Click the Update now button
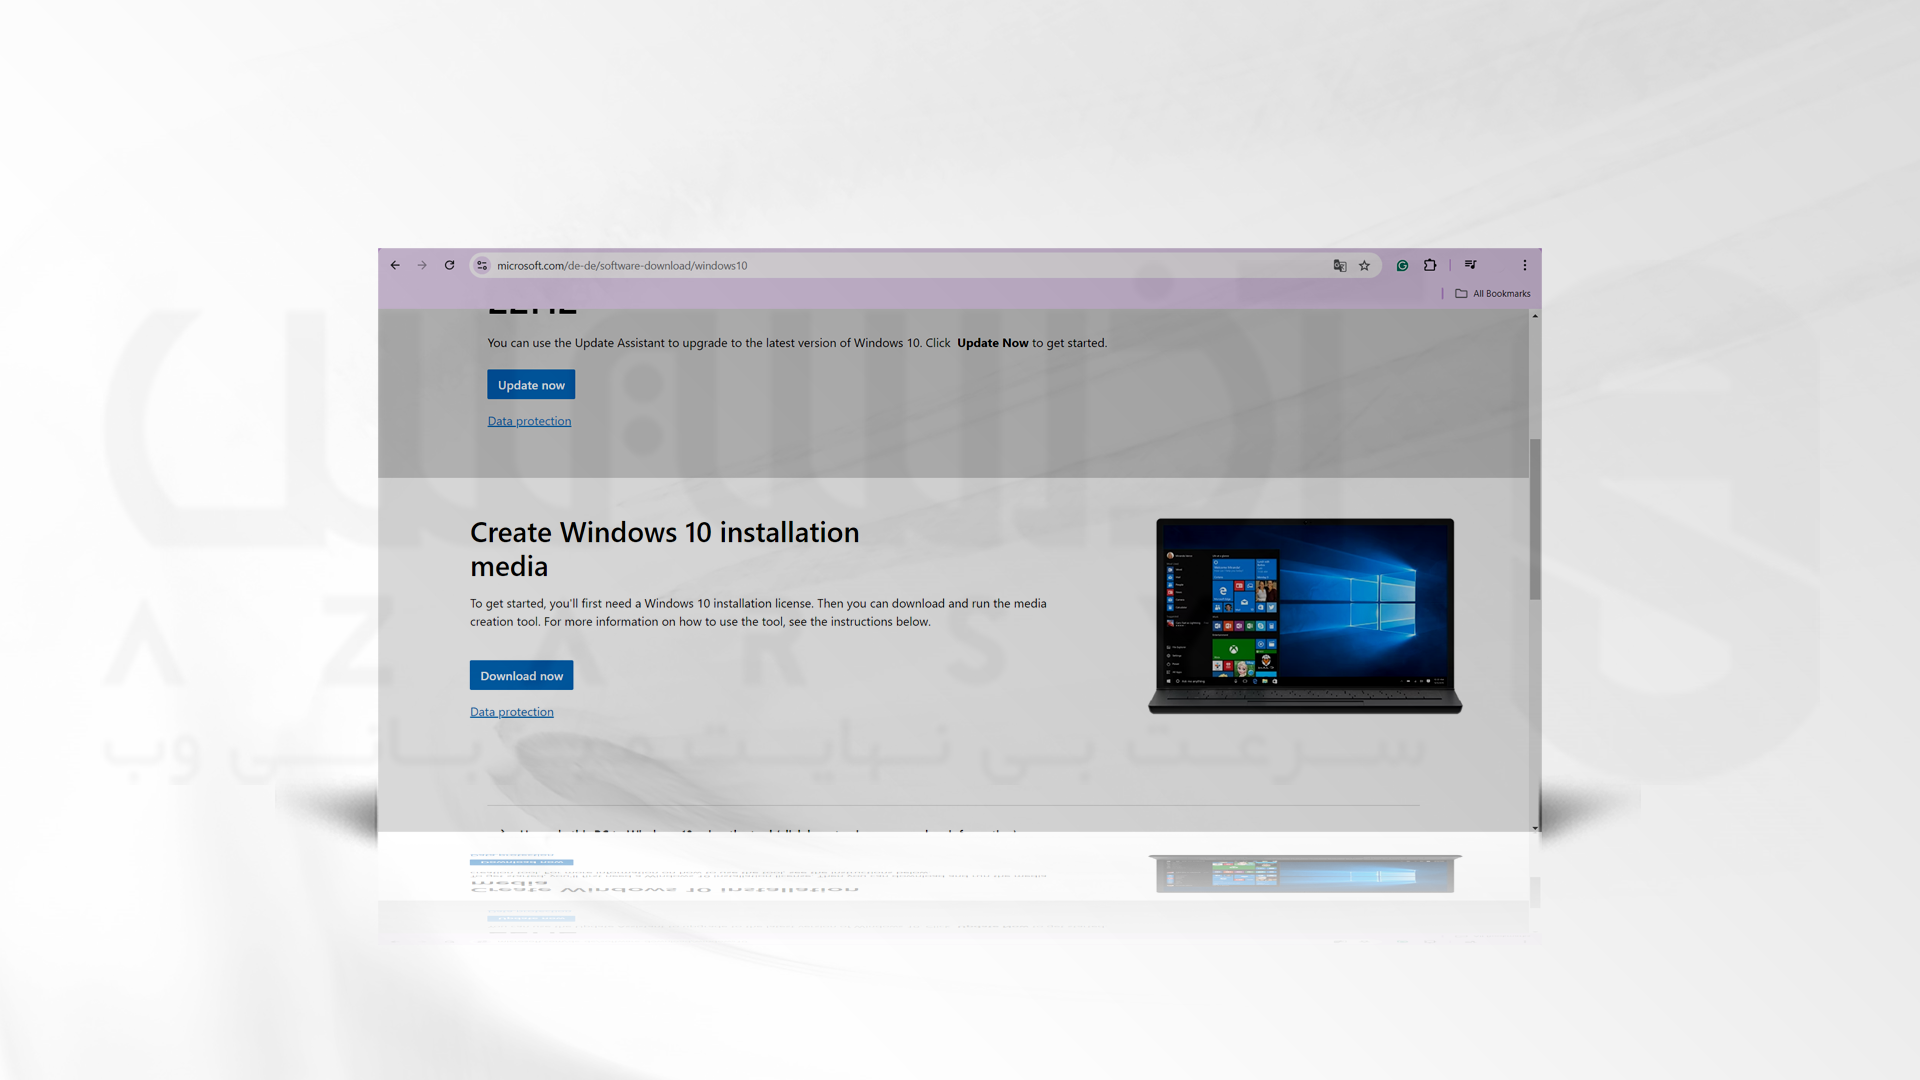 pos(531,385)
